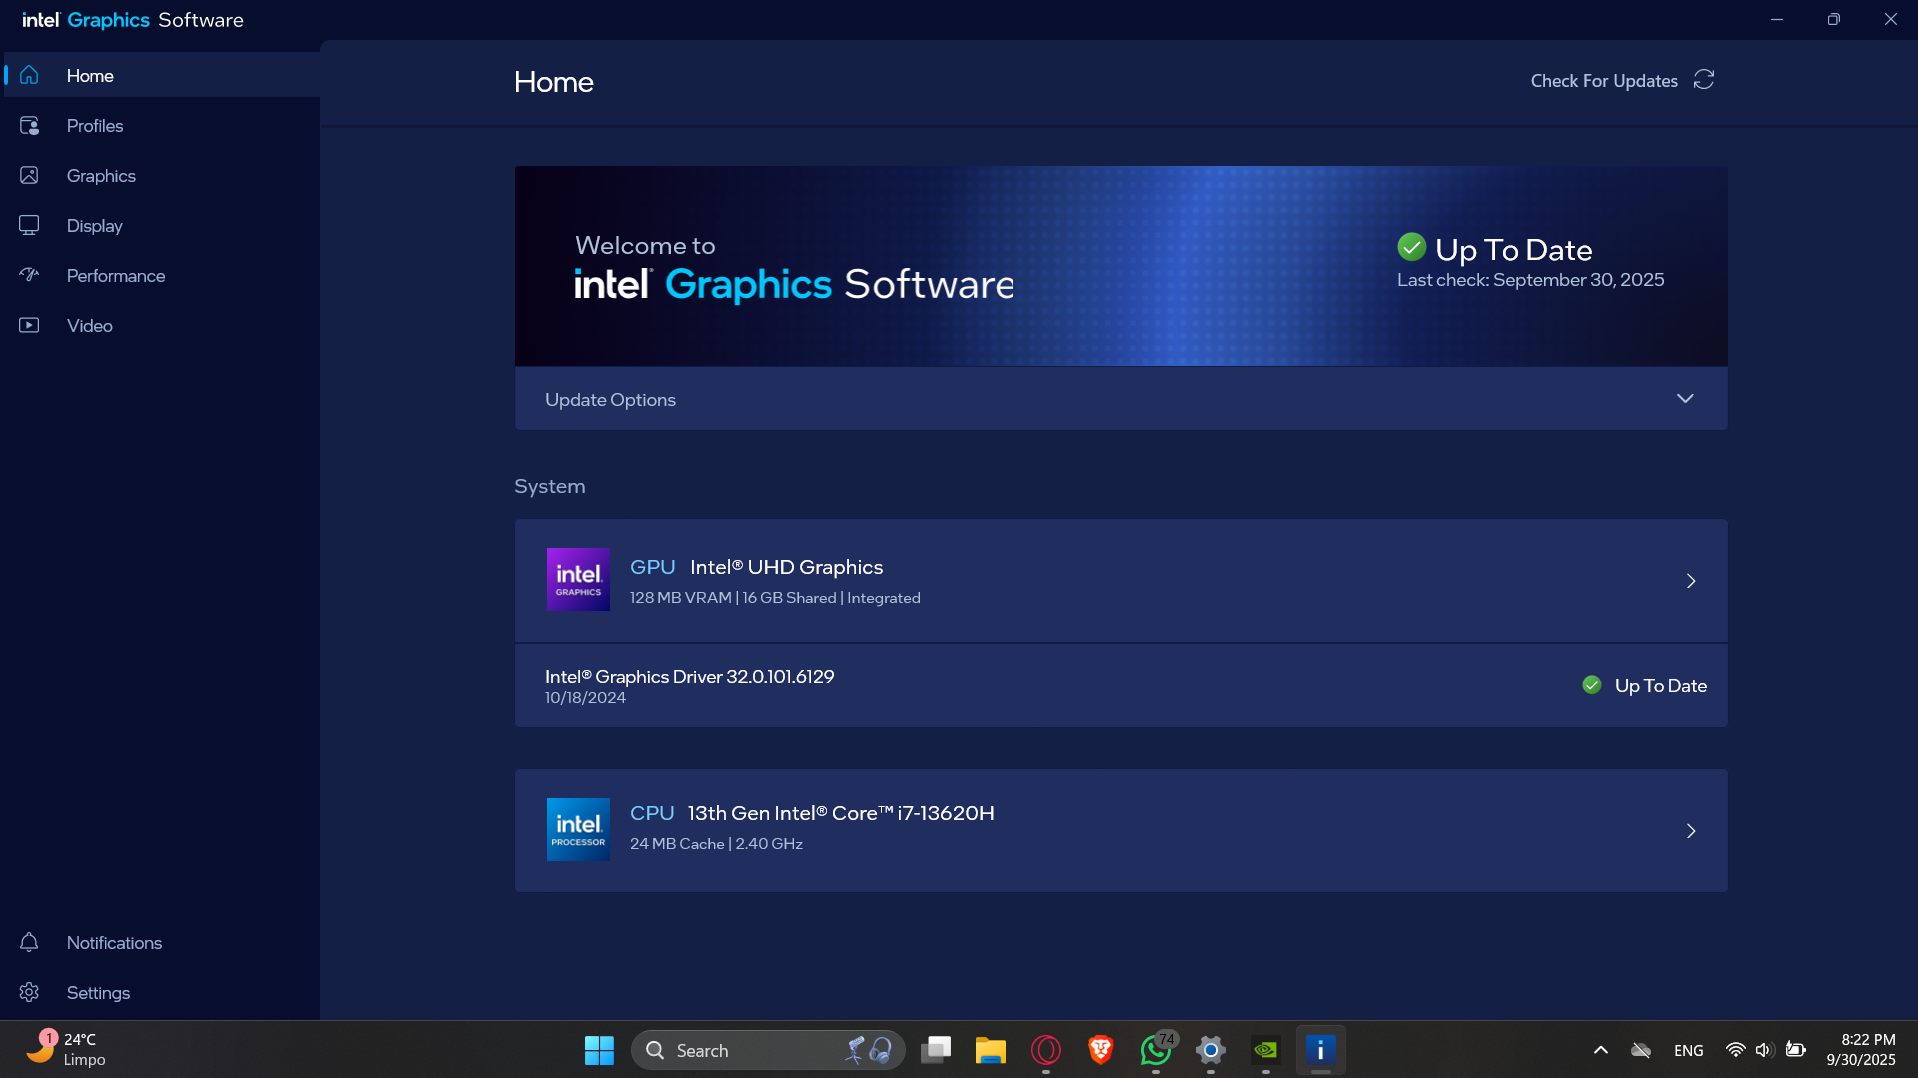
Task: Click the Home house icon in sidebar
Action: 29,75
